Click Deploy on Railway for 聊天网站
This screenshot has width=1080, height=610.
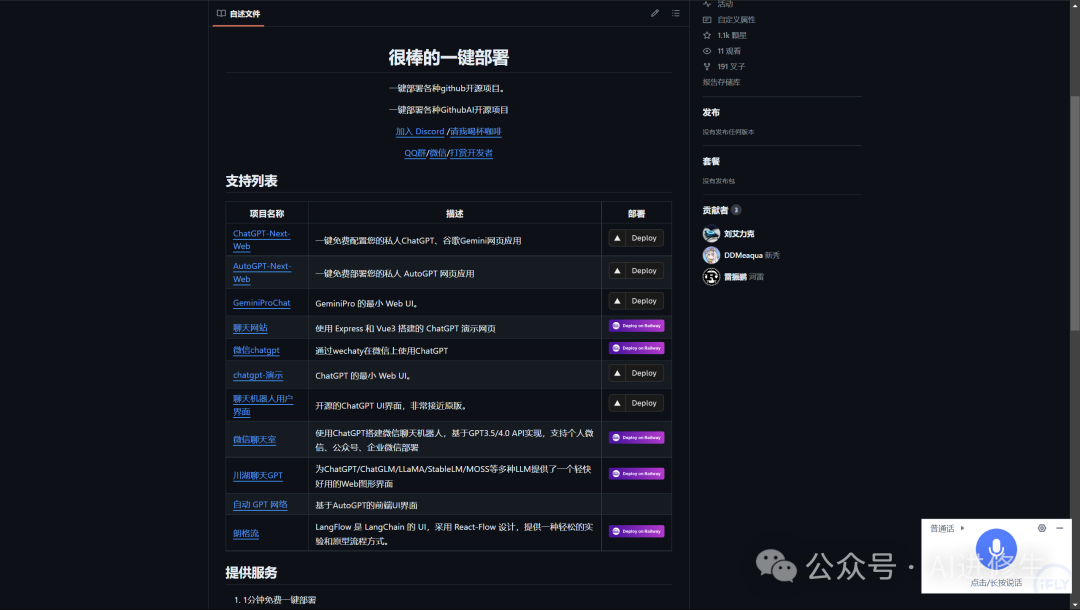[636, 326]
